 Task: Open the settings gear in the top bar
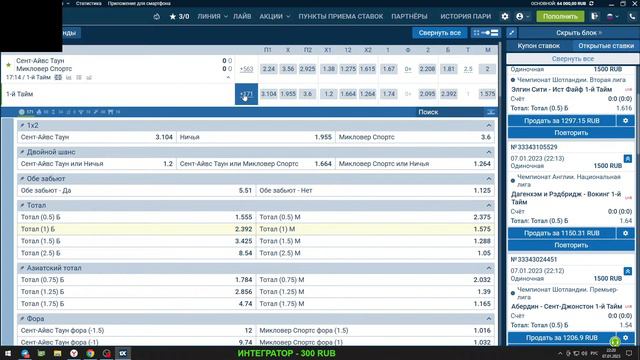coord(505,16)
